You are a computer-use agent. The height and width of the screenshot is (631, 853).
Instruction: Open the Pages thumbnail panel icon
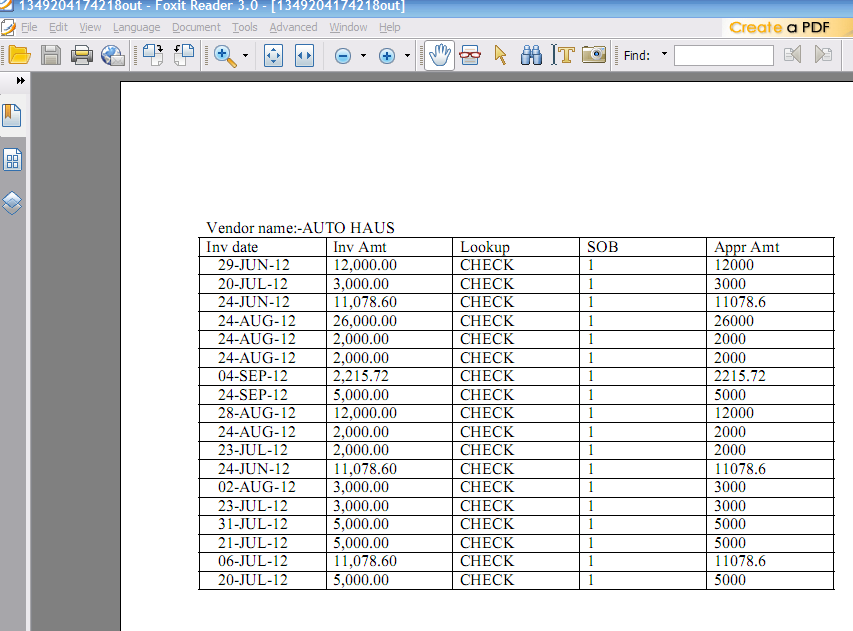pyautogui.click(x=13, y=158)
